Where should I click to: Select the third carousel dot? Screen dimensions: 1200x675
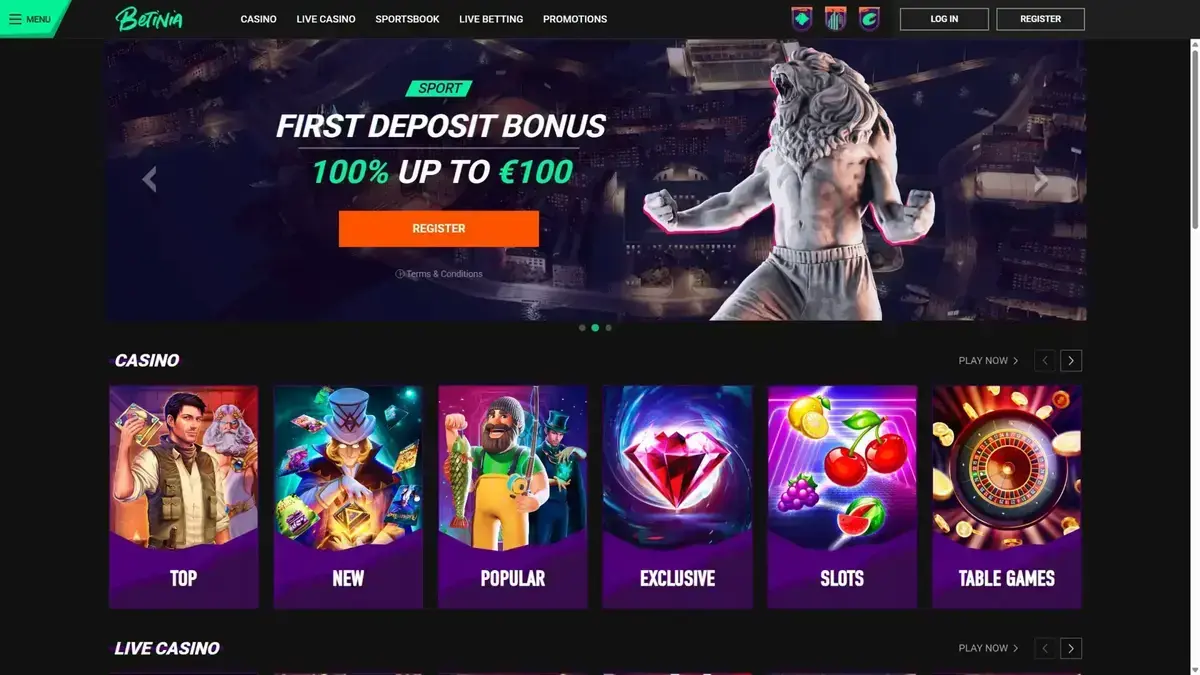click(x=608, y=328)
